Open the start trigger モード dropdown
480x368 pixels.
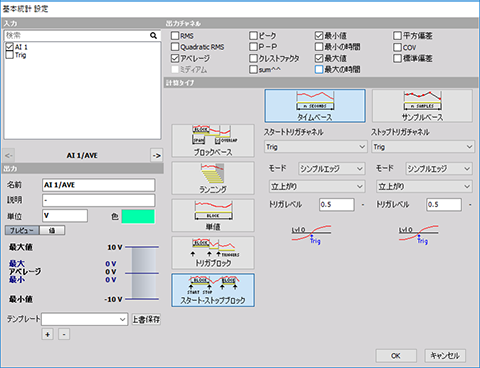coord(332,169)
